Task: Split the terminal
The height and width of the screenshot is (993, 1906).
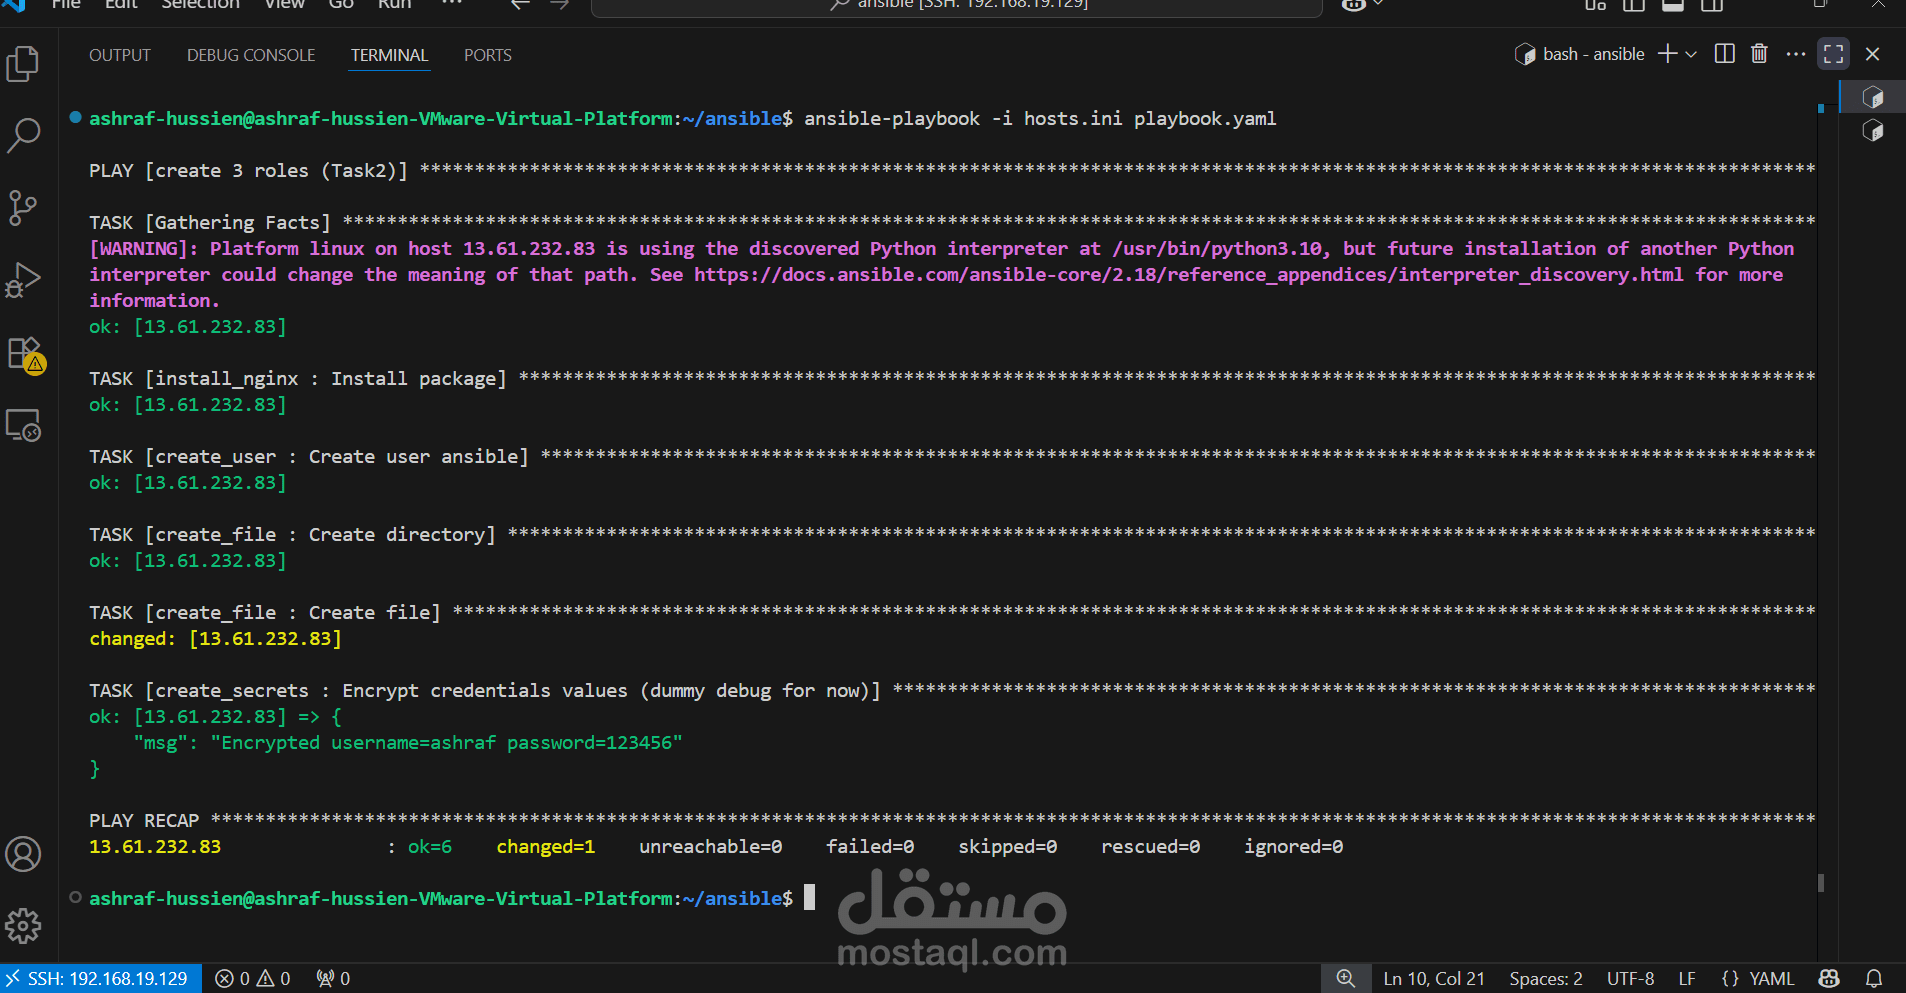Action: tap(1724, 54)
